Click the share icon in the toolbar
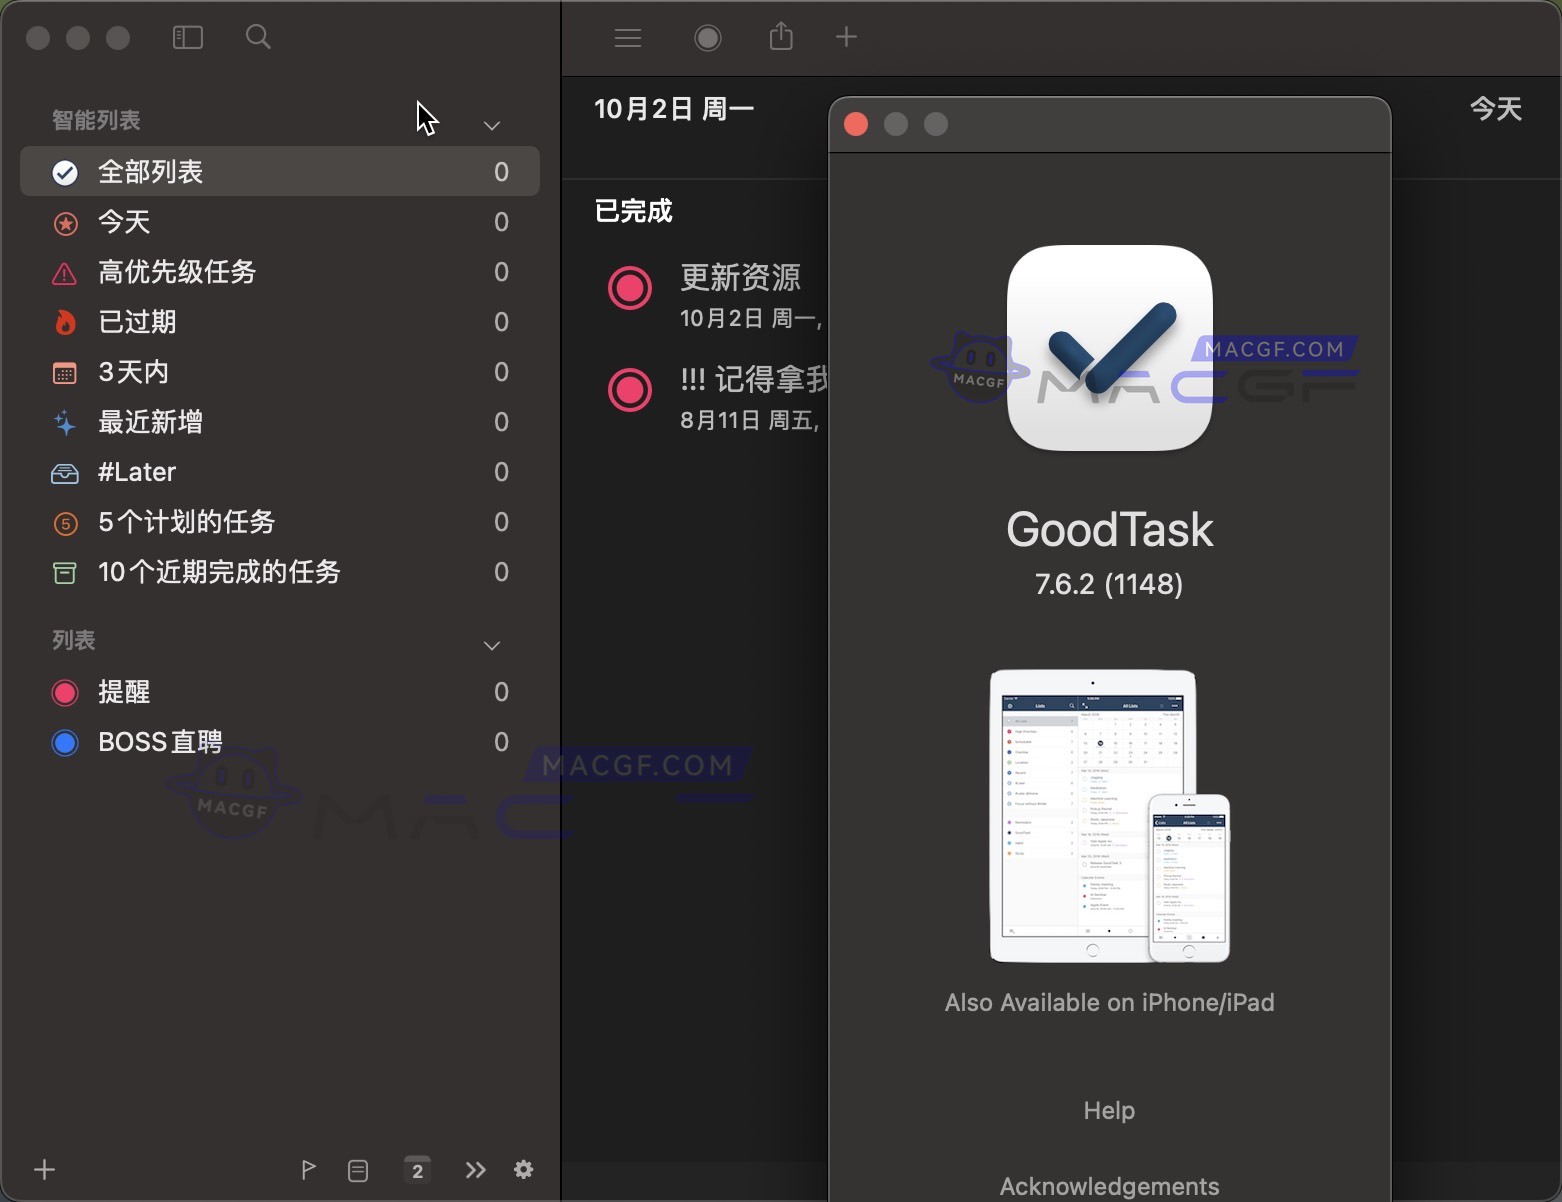 point(781,36)
